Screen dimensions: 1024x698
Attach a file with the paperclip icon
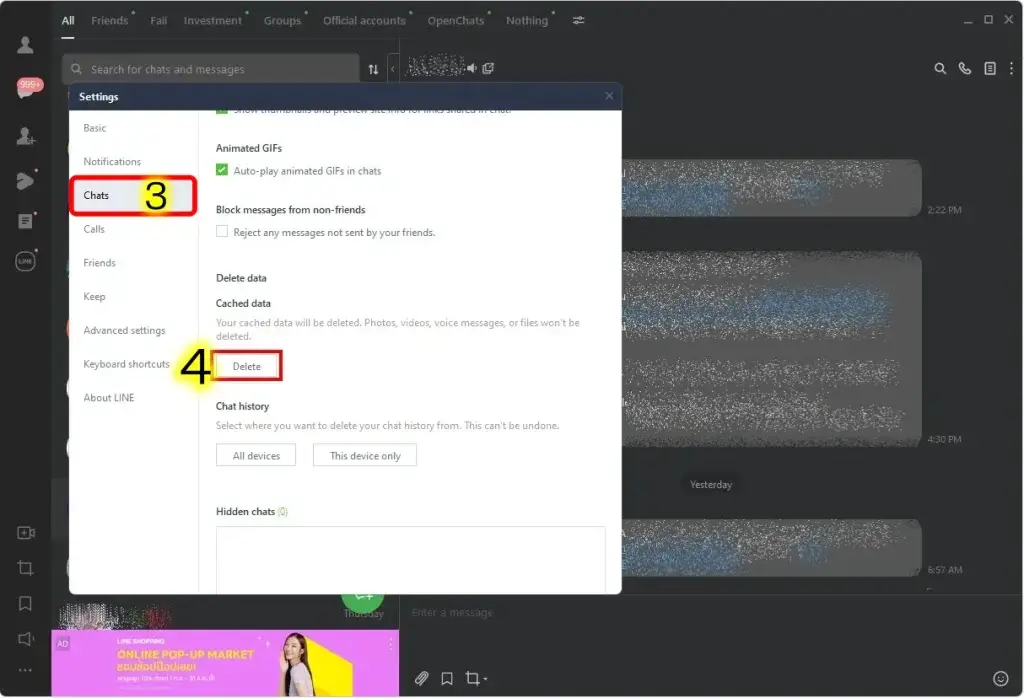coord(422,678)
